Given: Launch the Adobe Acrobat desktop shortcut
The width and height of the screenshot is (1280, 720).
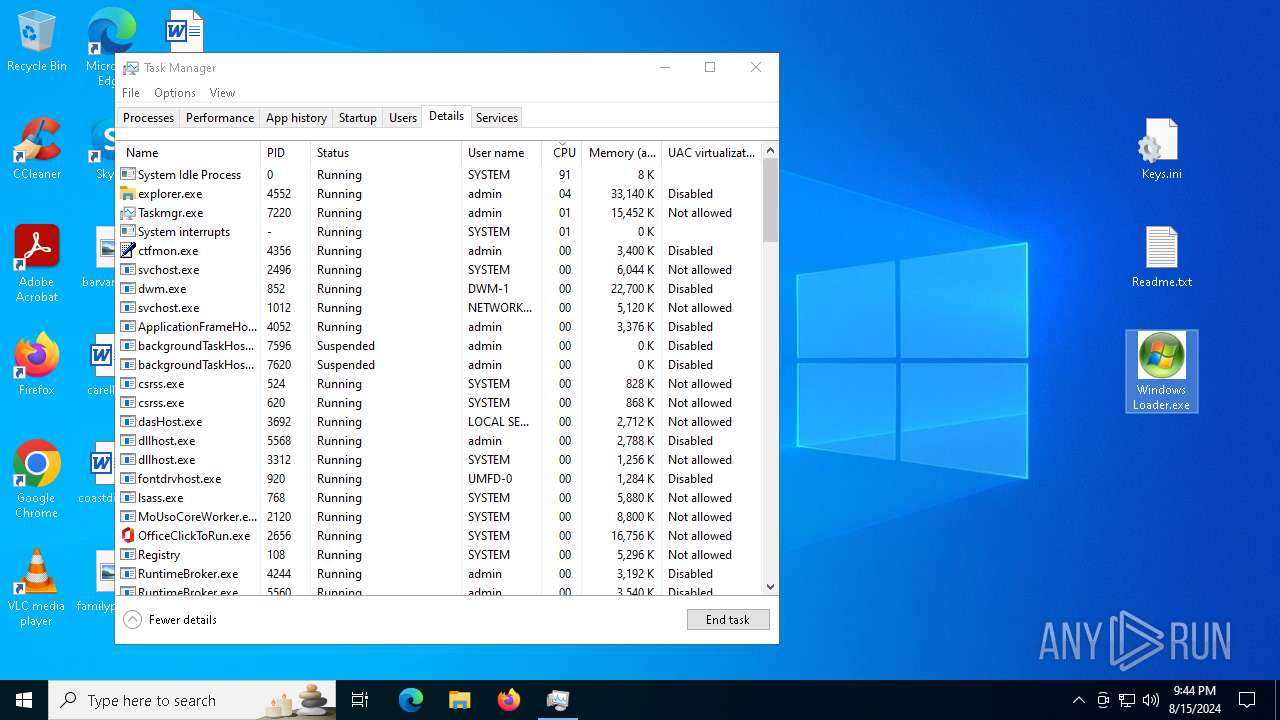Looking at the screenshot, I should 36,264.
